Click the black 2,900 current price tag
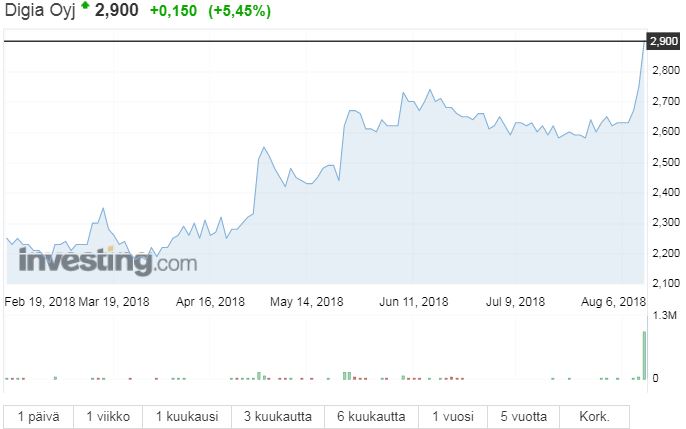 664,41
